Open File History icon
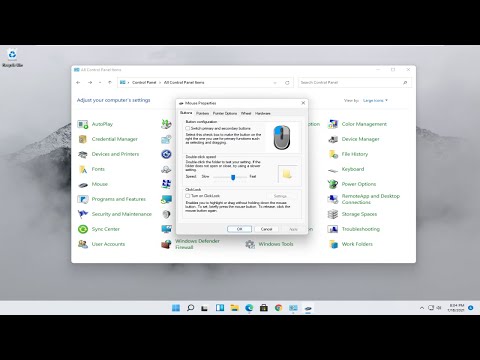 (333, 154)
